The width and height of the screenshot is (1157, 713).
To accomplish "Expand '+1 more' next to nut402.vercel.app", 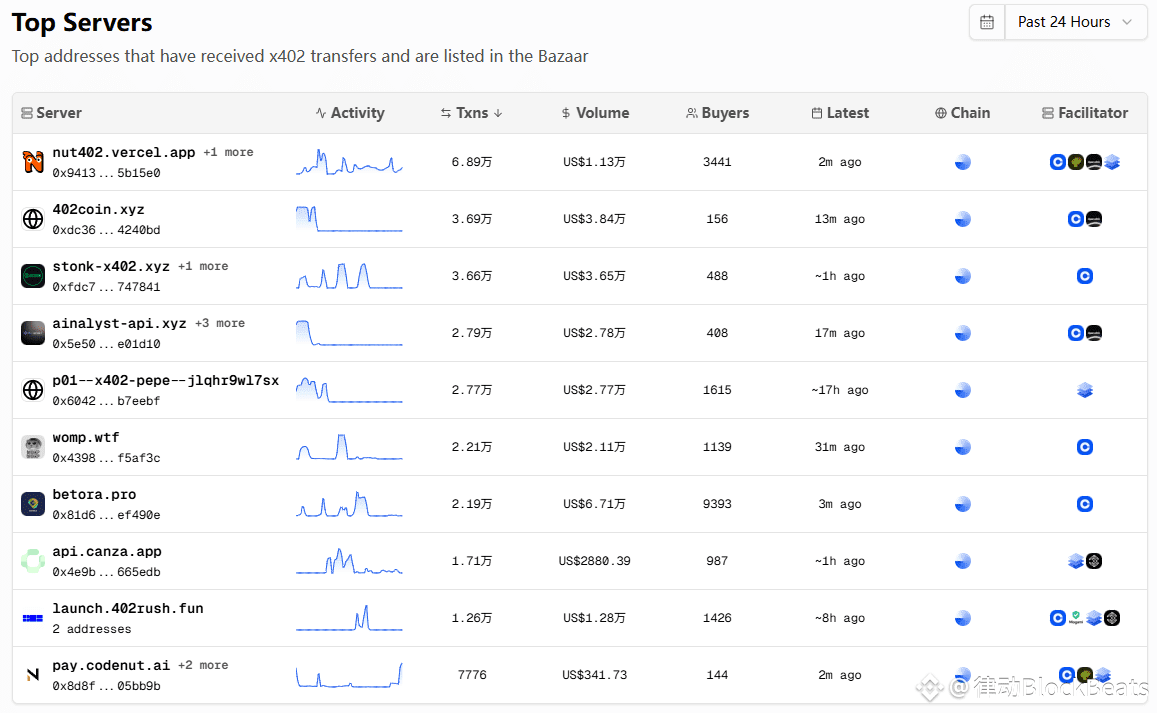I will coord(228,153).
